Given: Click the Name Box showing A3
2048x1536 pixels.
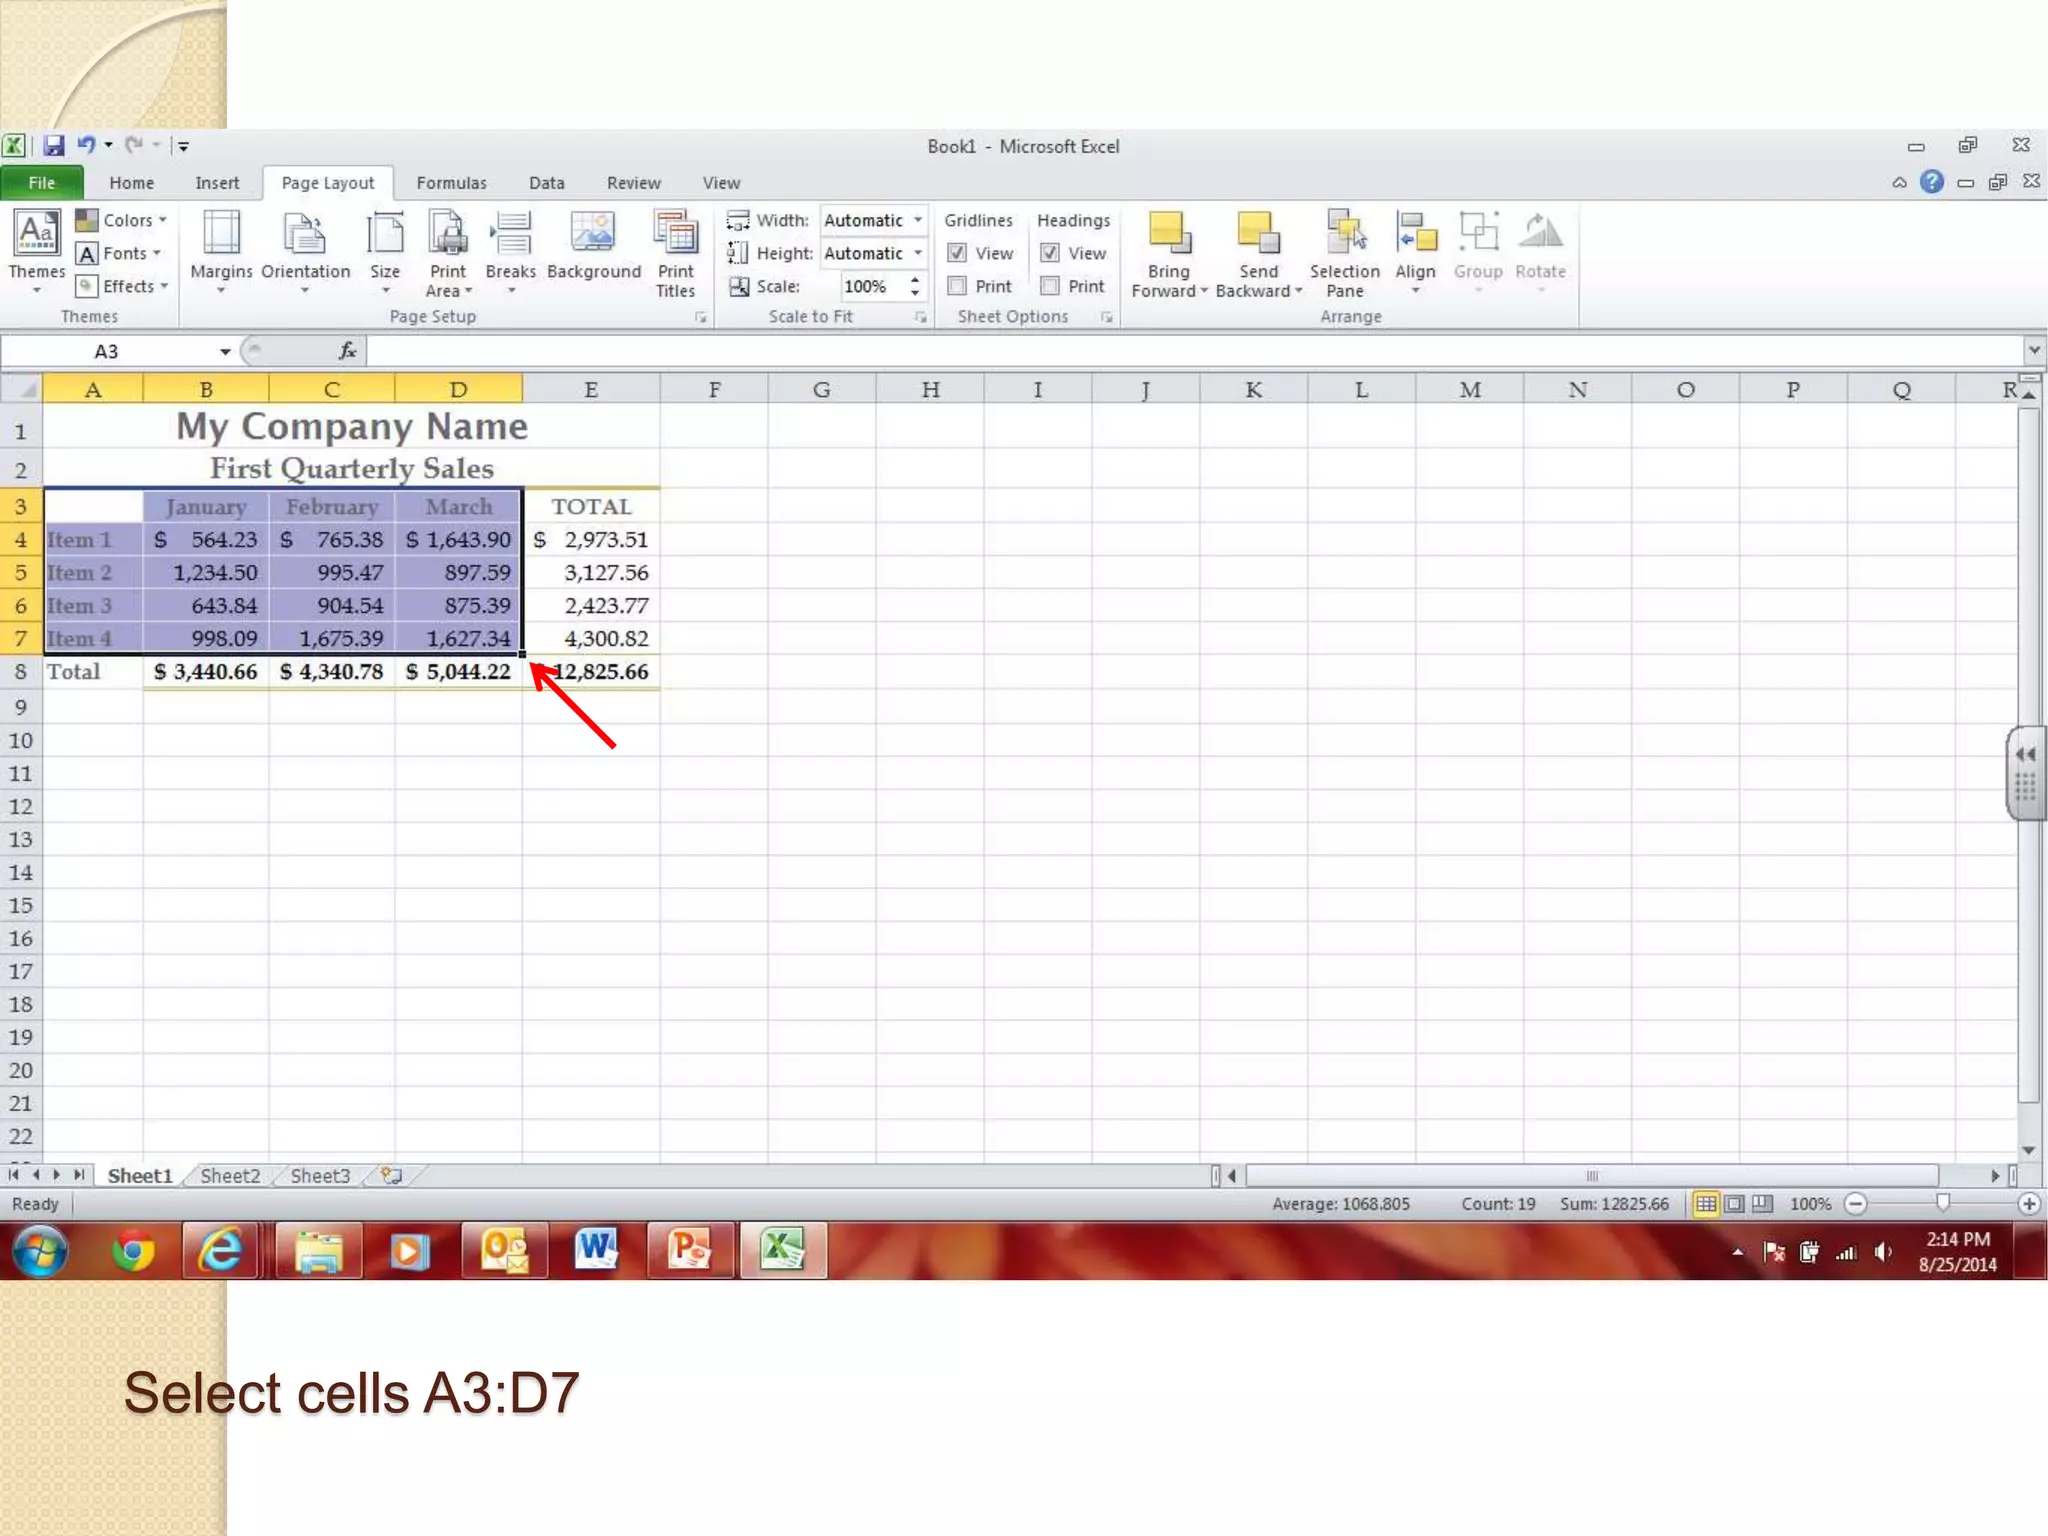Looking at the screenshot, I should tap(107, 351).
